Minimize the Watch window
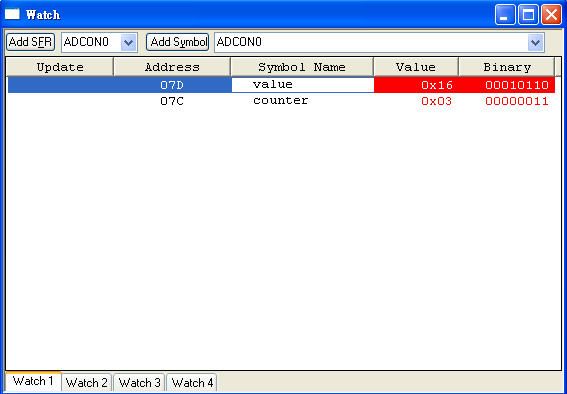567x394 pixels. tap(505, 15)
